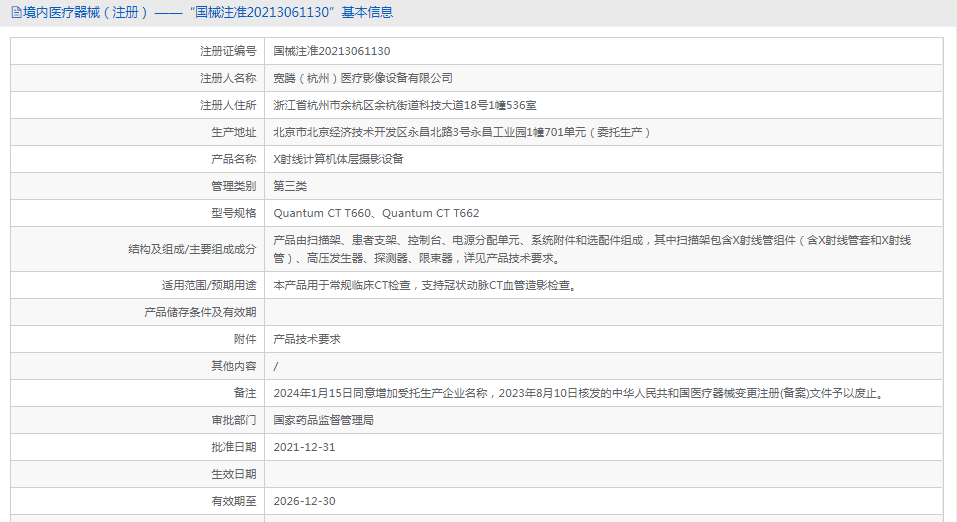Click the 注册证编号 label cell
The height and width of the screenshot is (522, 957).
(x=228, y=51)
